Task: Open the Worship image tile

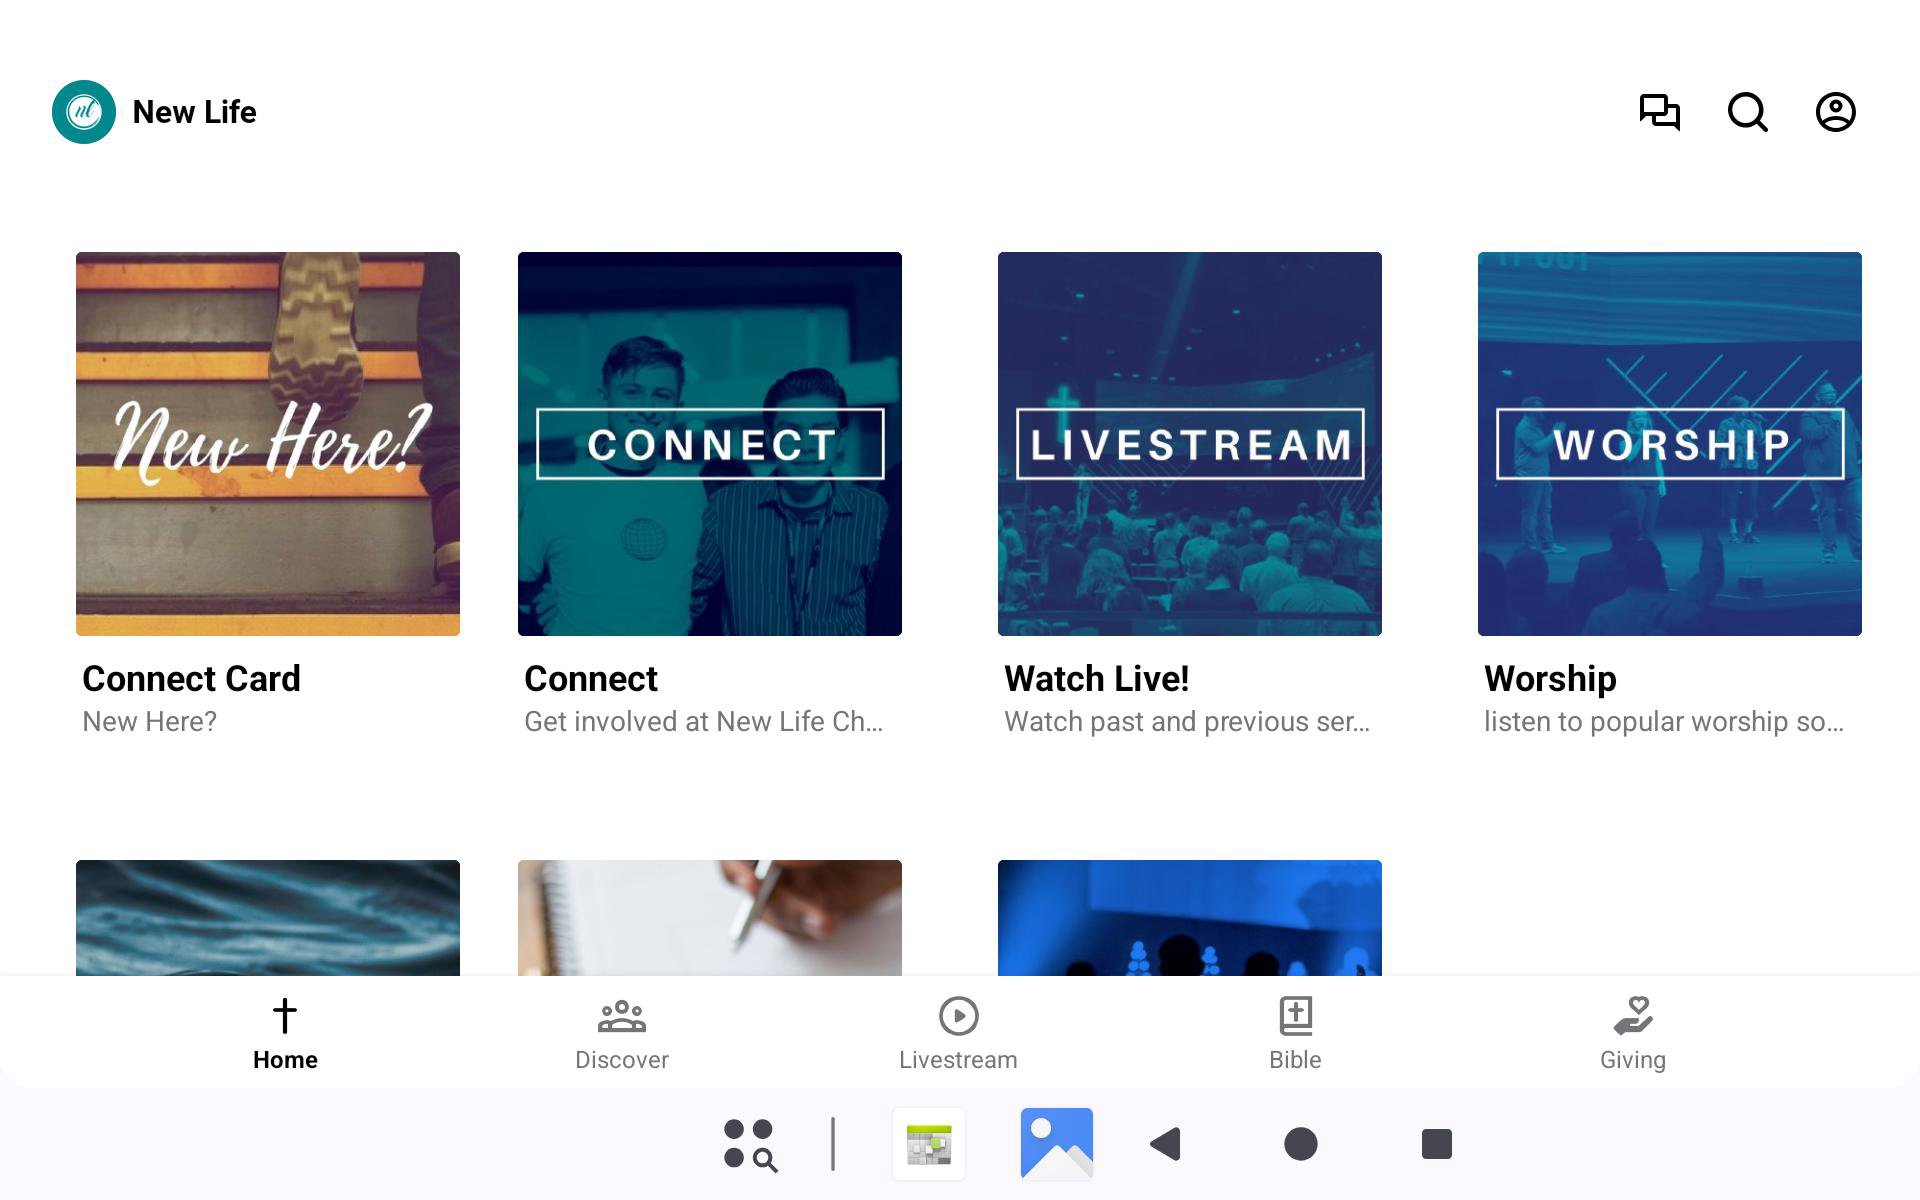Action: click(1670, 444)
